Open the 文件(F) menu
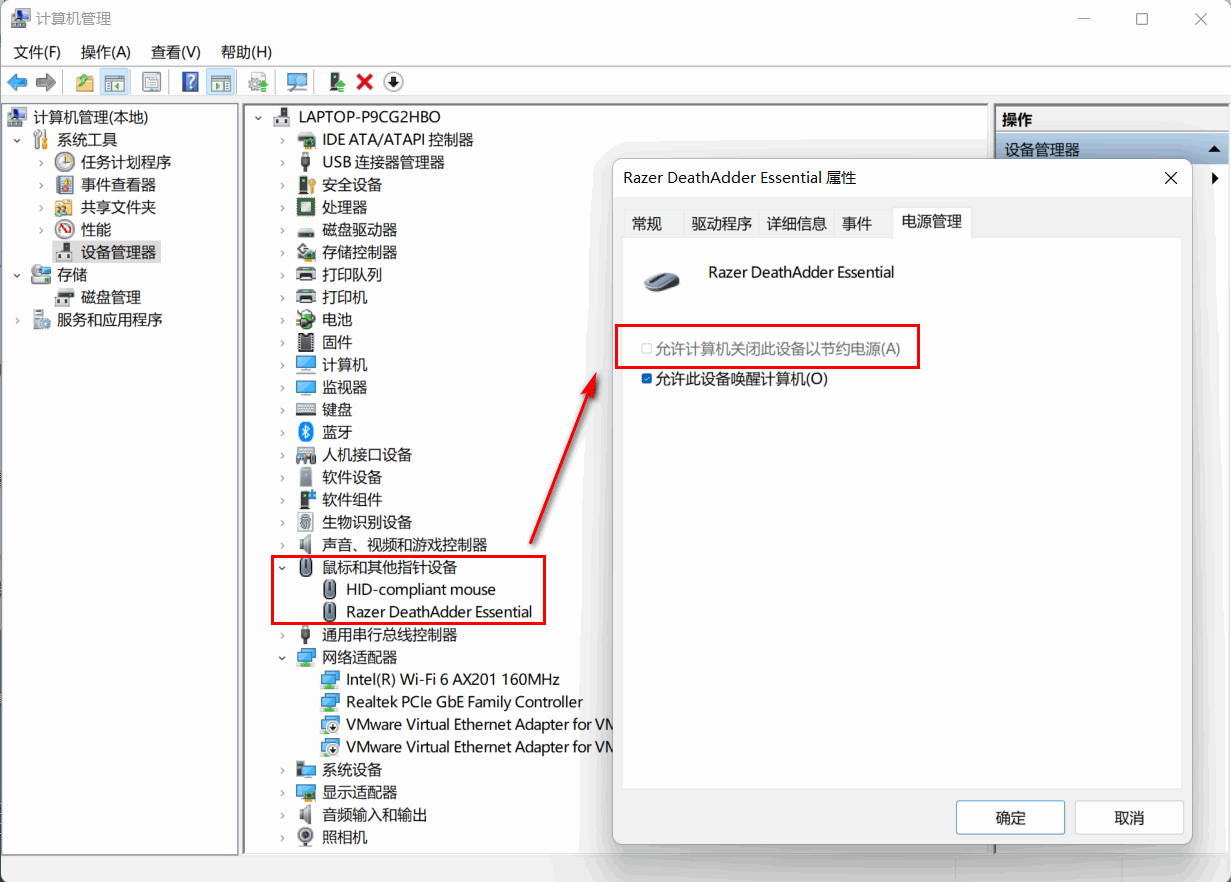The width and height of the screenshot is (1231, 882). coord(37,52)
